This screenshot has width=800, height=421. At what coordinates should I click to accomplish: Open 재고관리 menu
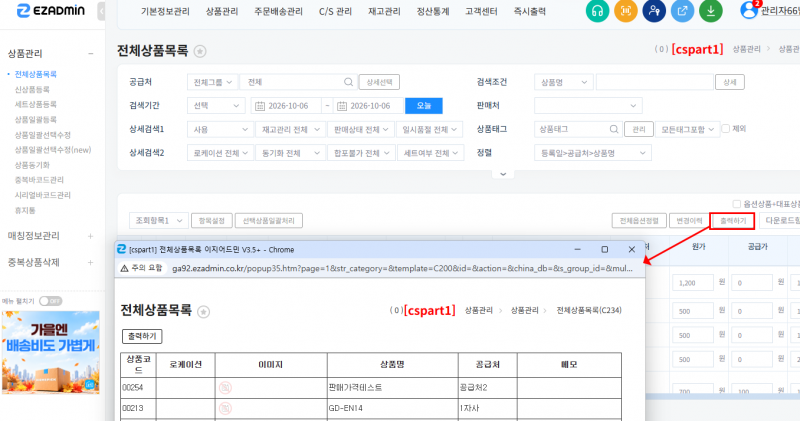pos(384,11)
